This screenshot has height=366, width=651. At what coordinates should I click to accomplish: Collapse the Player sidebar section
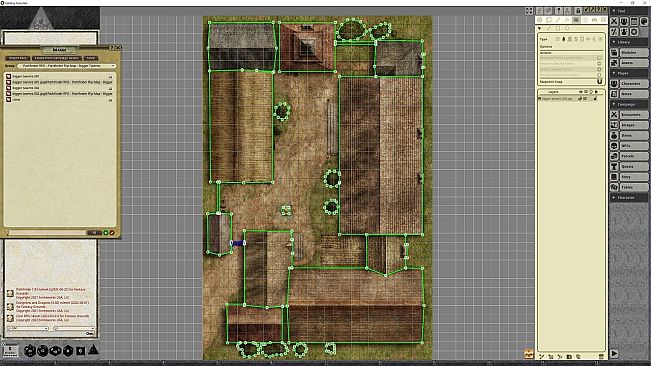point(629,73)
